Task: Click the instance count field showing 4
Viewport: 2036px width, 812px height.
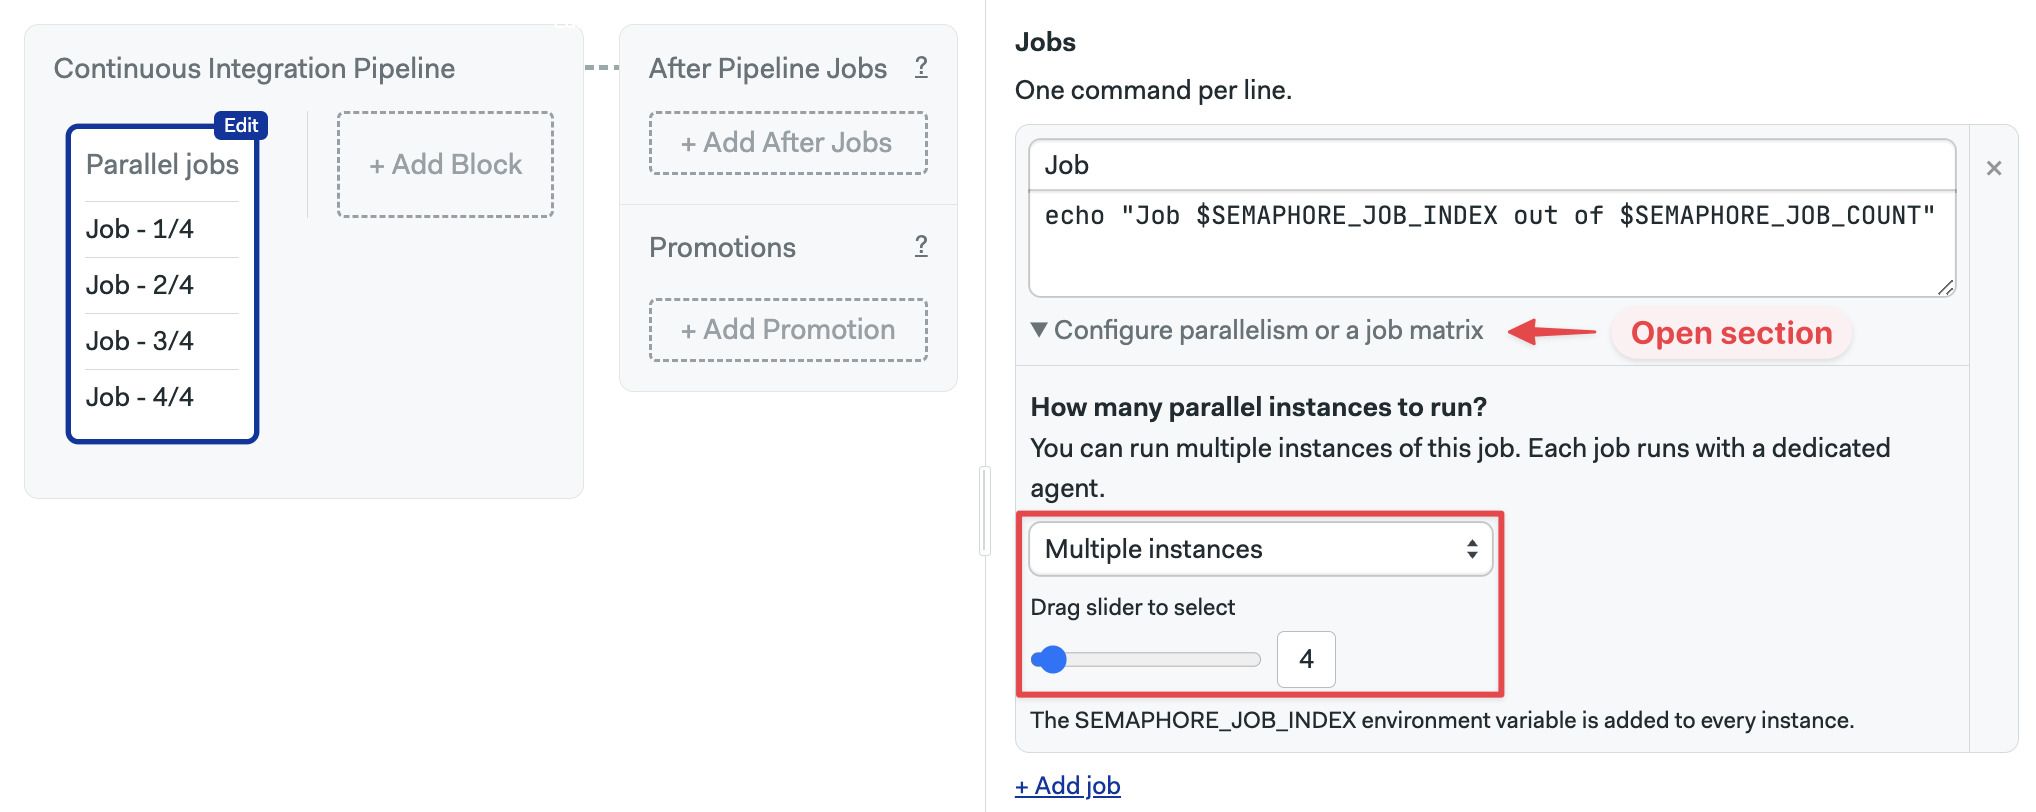Action: click(1306, 659)
